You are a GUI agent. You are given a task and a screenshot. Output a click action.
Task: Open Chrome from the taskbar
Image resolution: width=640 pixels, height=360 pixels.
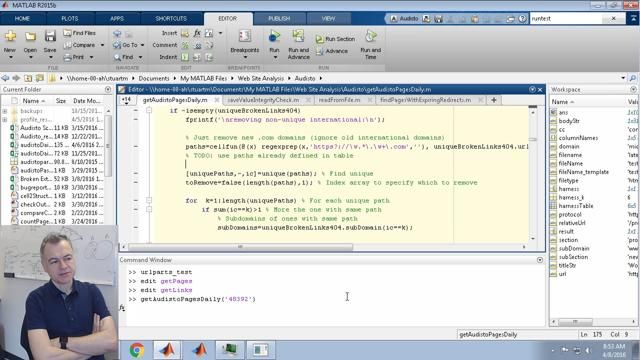click(x=137, y=350)
